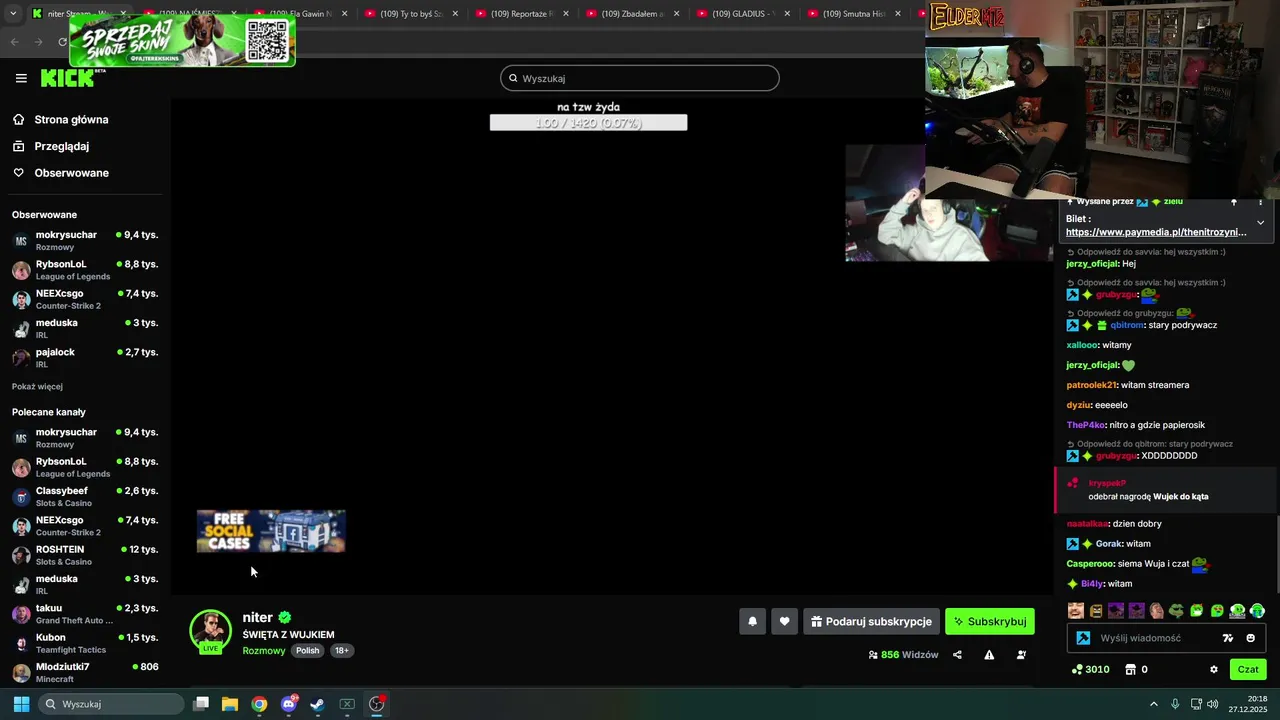Open the followed mokrysuchar channel under Obserwowane

click(85, 241)
